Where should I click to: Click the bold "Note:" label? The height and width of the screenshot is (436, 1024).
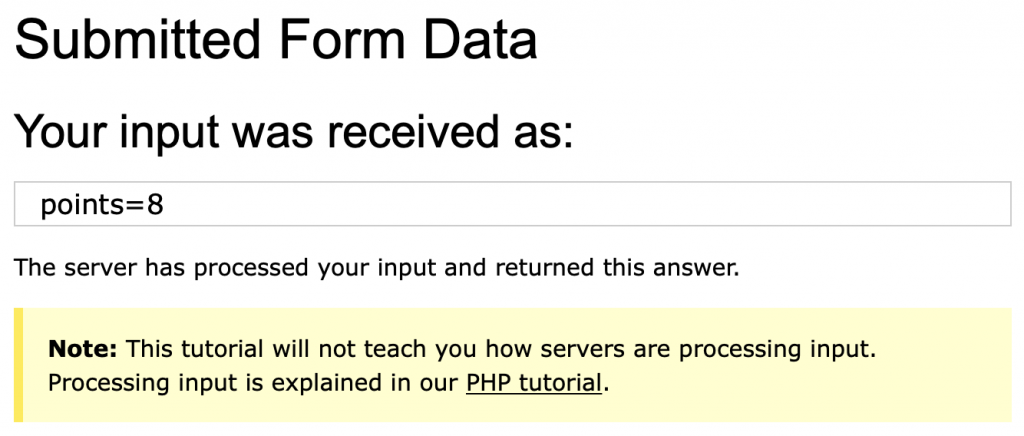click(83, 350)
